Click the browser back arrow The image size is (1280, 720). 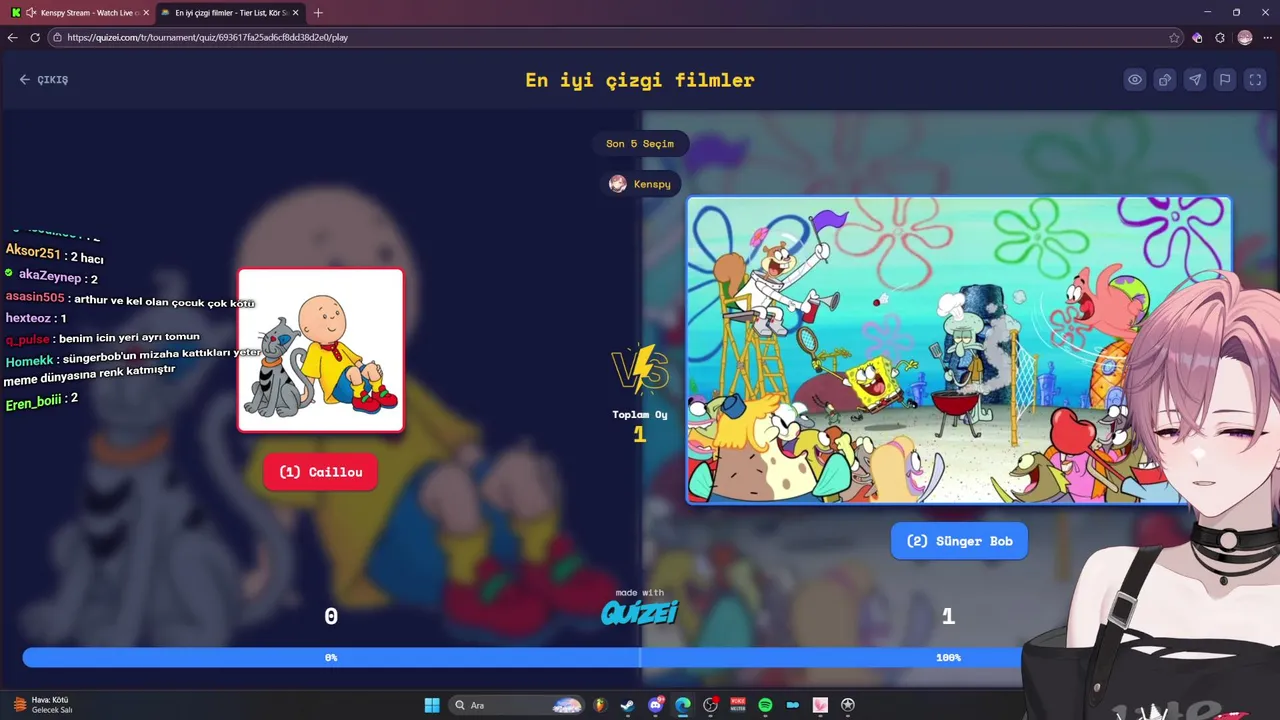point(13,37)
